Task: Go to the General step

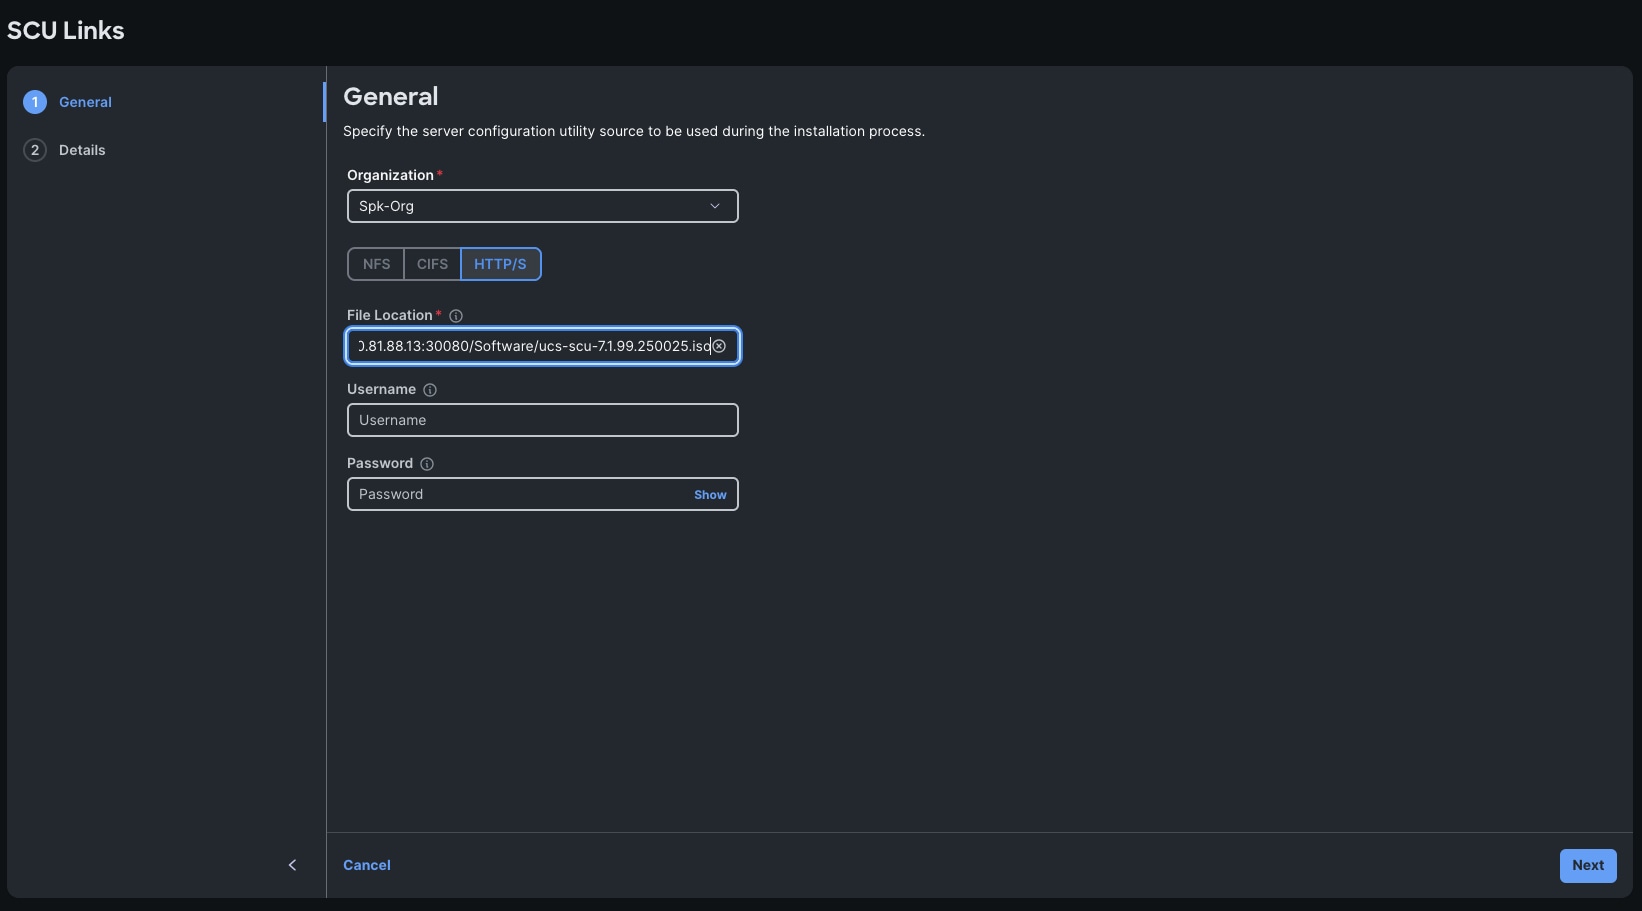Action: (x=86, y=101)
